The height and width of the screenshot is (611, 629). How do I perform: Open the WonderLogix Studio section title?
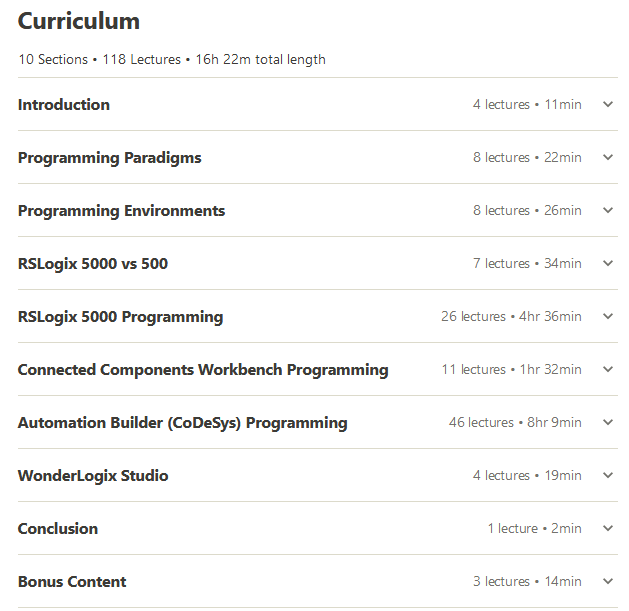pos(93,475)
